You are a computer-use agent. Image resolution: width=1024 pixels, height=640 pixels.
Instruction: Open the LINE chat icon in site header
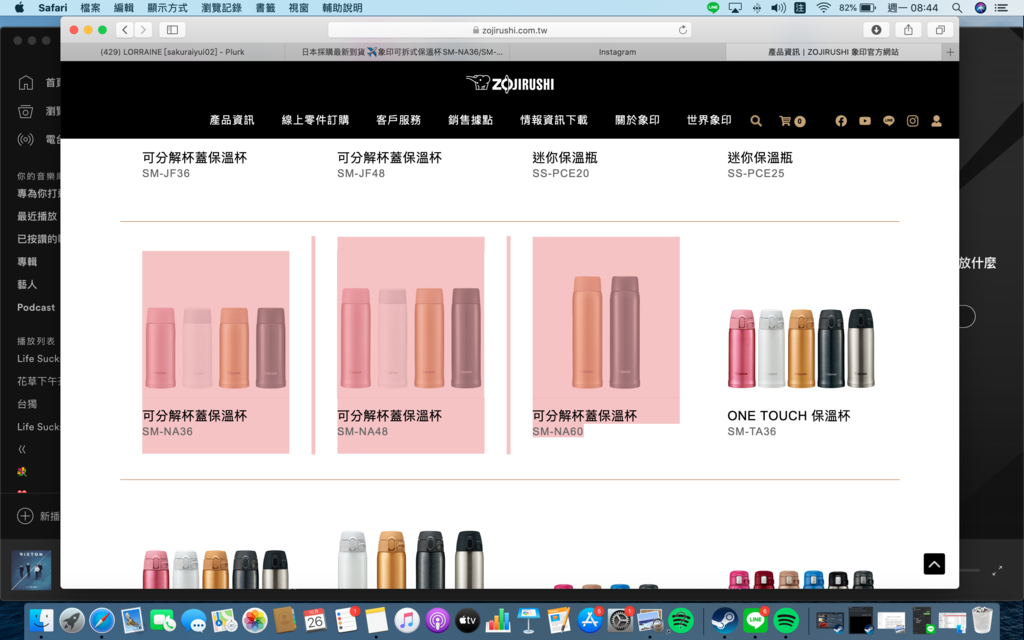(889, 121)
